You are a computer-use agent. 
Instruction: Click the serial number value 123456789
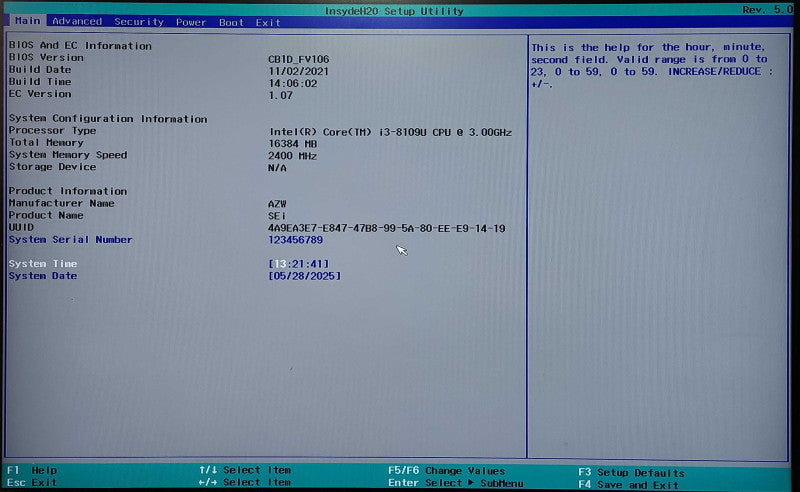[x=295, y=240]
